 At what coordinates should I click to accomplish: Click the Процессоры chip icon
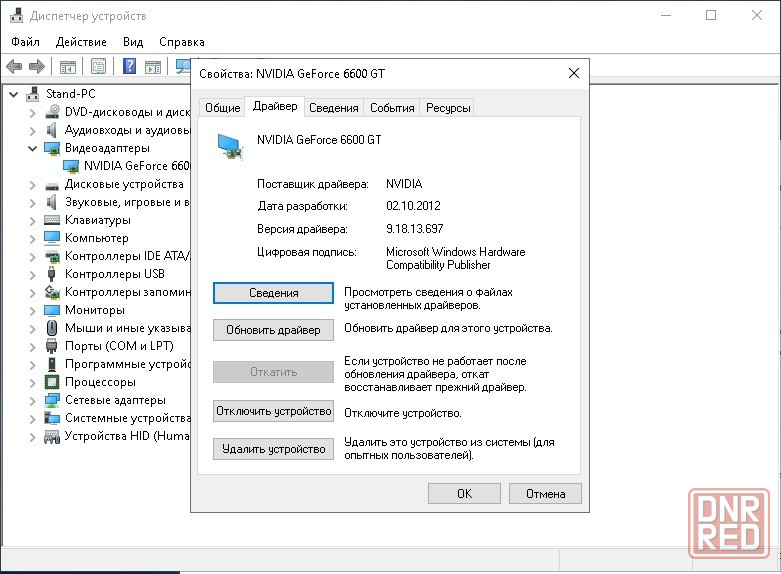(52, 382)
